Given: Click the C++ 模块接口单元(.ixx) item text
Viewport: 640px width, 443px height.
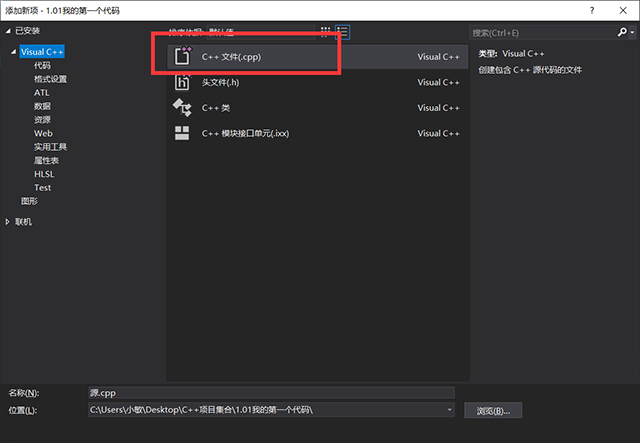Looking at the screenshot, I should [x=245, y=134].
